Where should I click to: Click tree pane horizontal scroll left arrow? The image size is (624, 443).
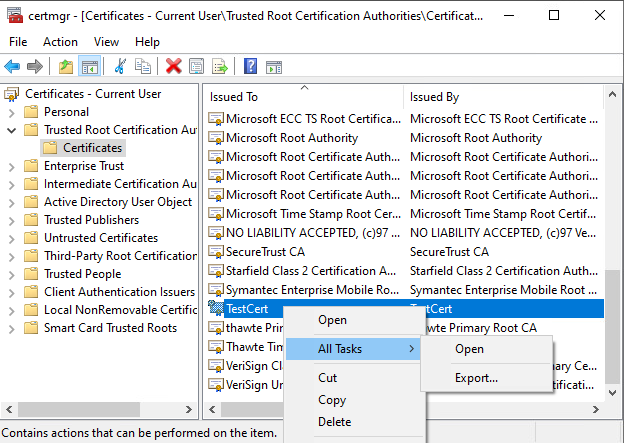click(x=9, y=410)
